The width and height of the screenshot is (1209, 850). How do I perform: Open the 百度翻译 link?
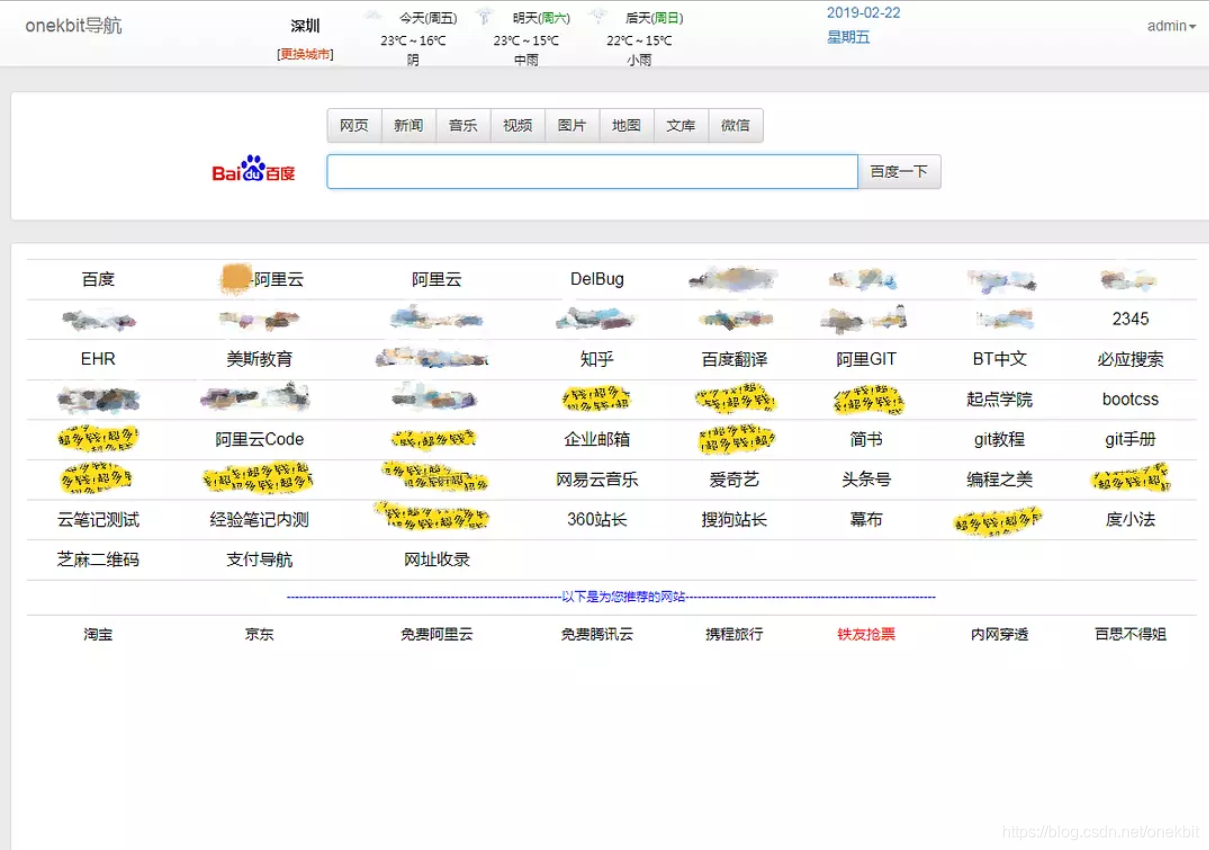[x=734, y=359]
